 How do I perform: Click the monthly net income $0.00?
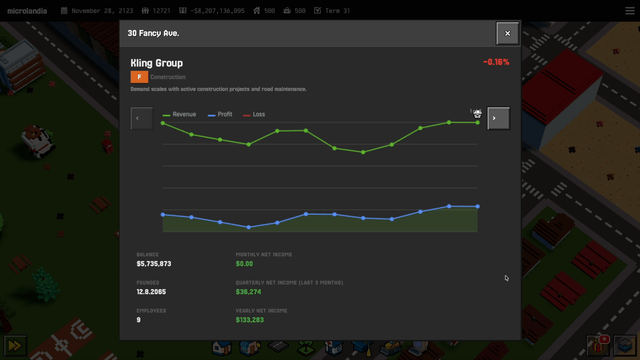(x=244, y=264)
